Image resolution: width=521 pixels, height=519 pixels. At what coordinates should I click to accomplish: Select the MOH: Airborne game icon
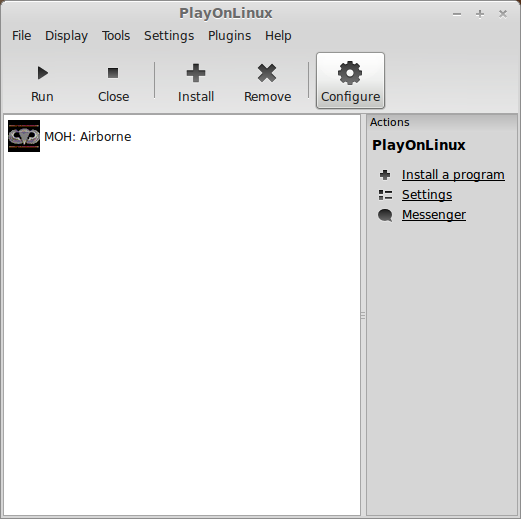(24, 136)
